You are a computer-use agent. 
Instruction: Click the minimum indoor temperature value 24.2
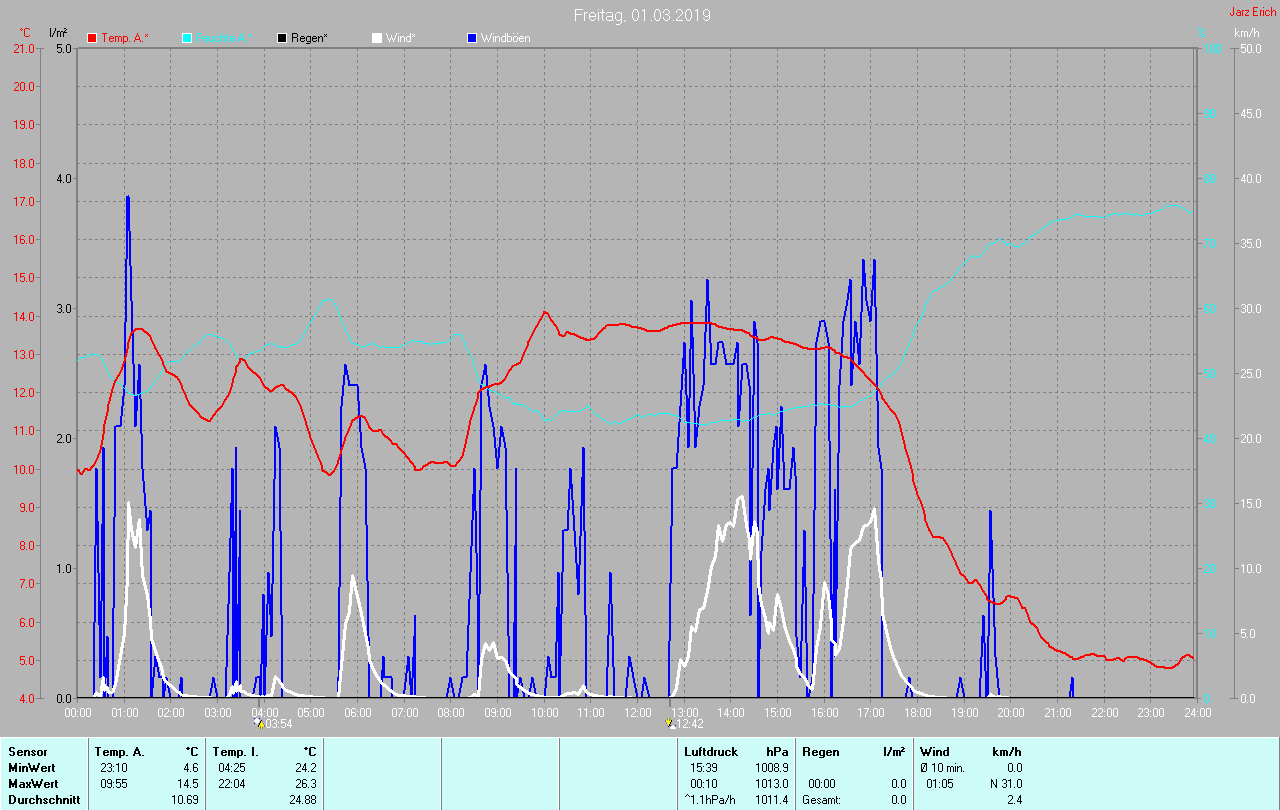[305, 768]
